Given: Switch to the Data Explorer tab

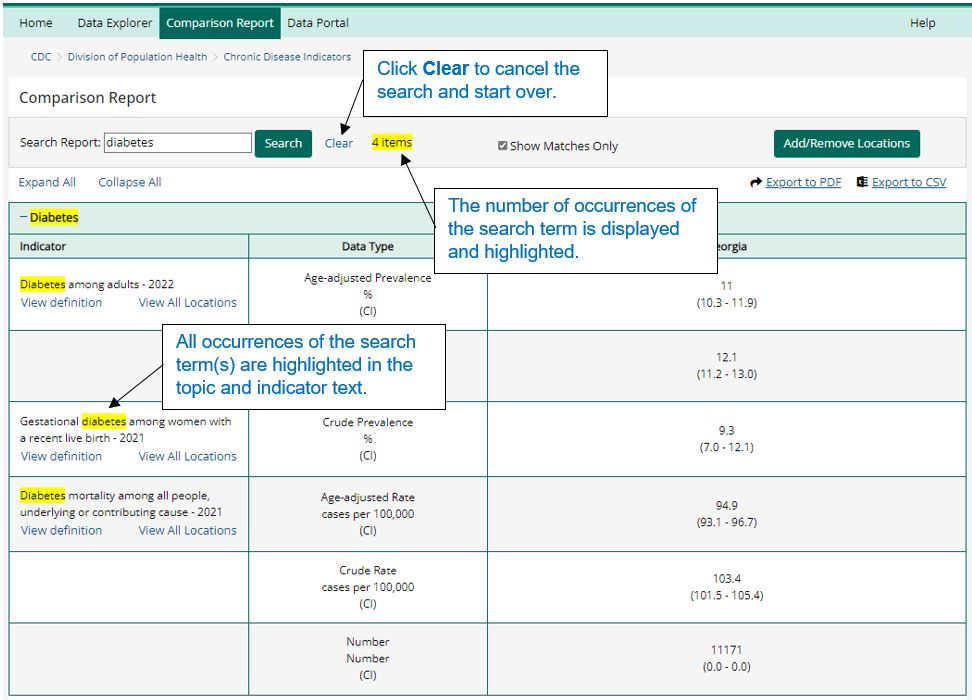Looking at the screenshot, I should click(x=113, y=21).
